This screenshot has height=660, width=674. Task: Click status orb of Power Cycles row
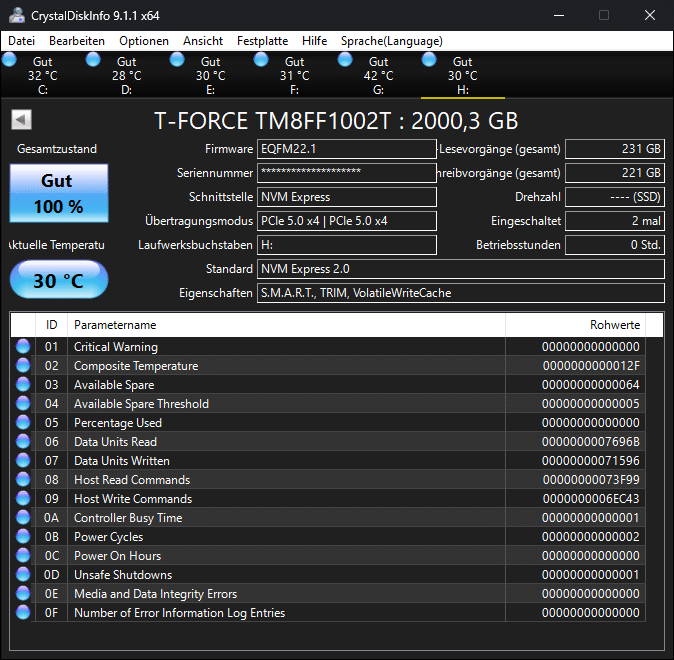click(x=23, y=537)
